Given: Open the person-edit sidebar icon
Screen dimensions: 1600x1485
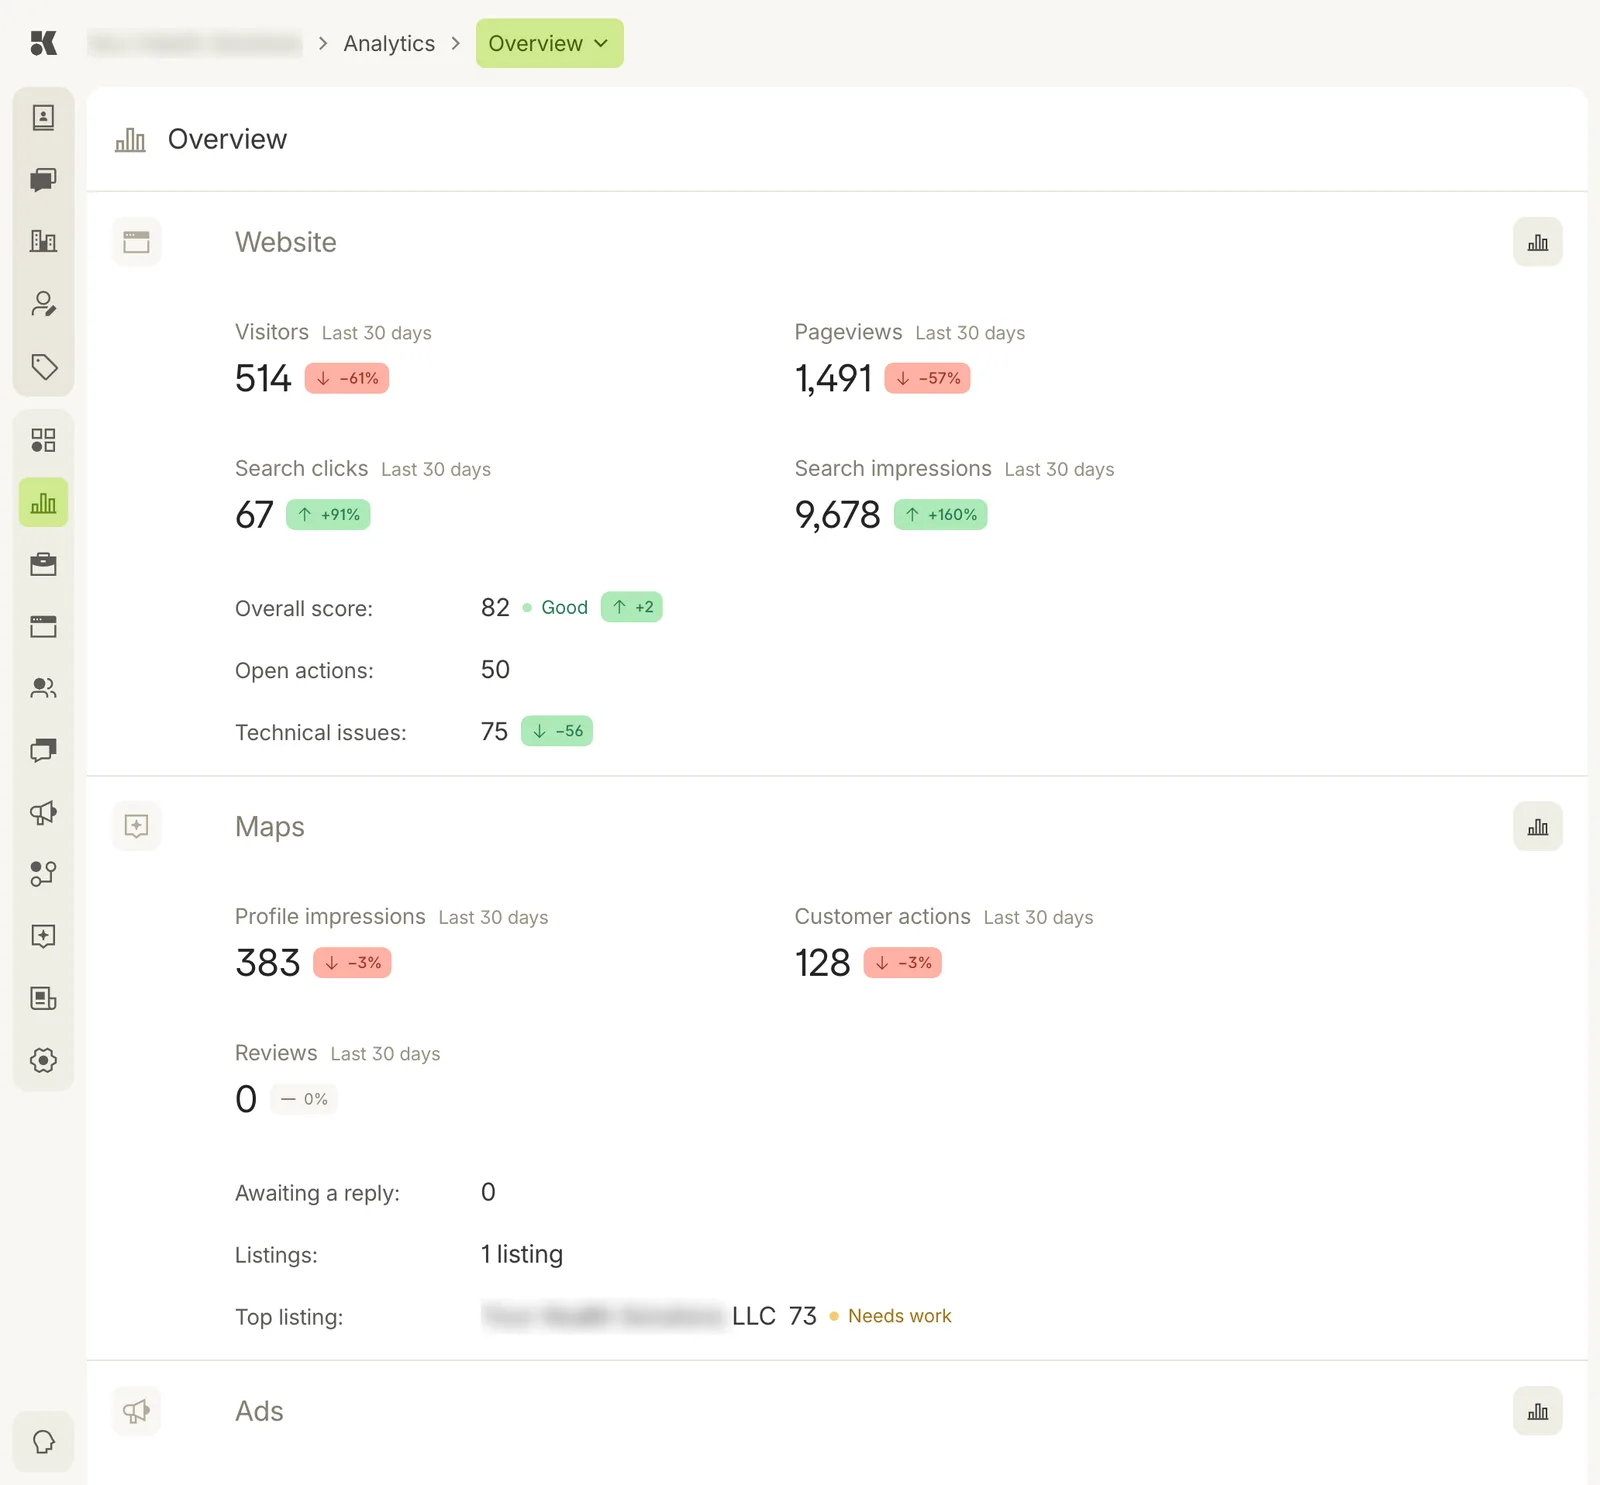Looking at the screenshot, I should tap(43, 304).
